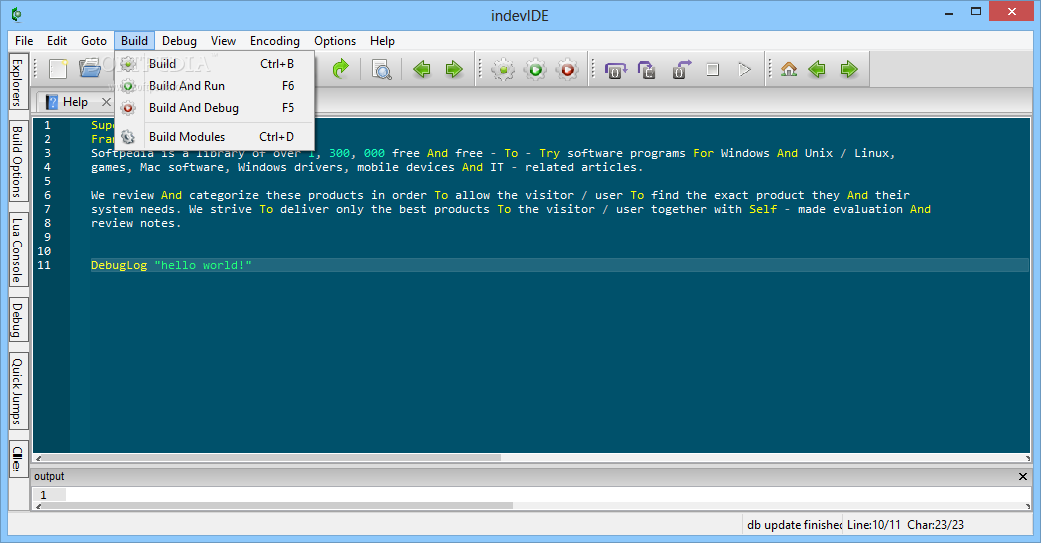Switch to the Help document tab

coord(75,102)
